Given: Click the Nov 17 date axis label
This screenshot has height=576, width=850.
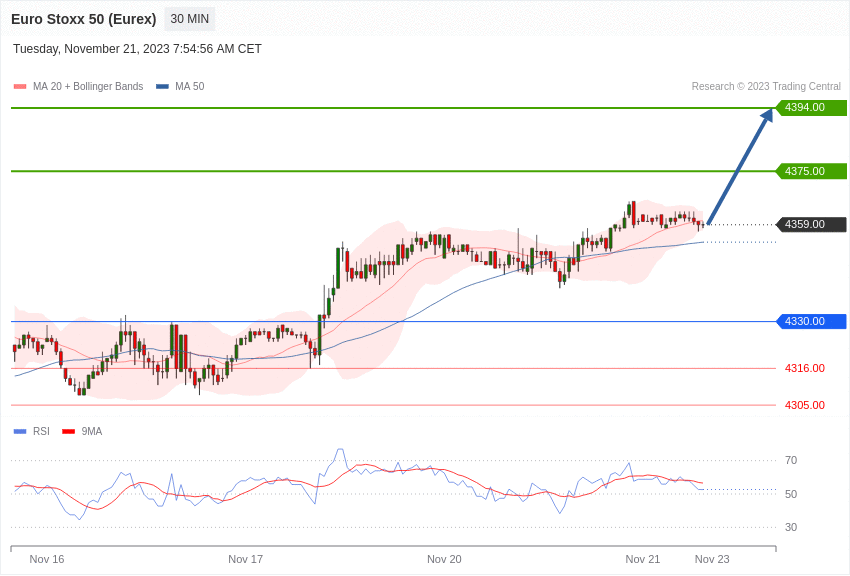Looking at the screenshot, I should tap(246, 559).
